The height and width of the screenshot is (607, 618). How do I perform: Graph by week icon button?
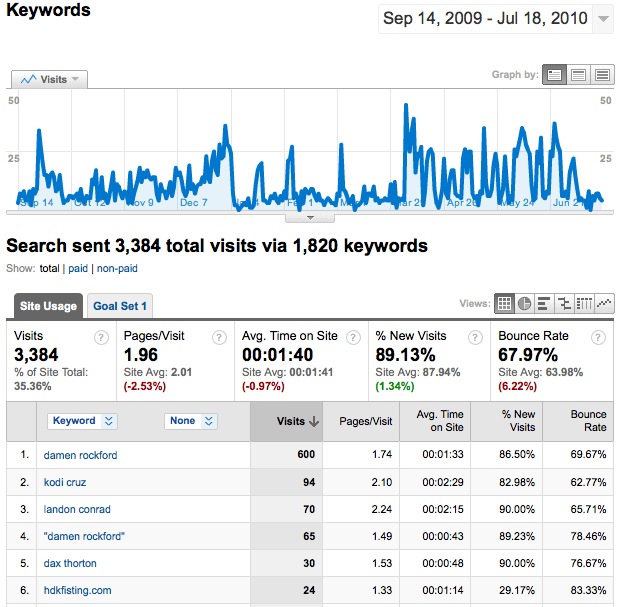coord(578,74)
